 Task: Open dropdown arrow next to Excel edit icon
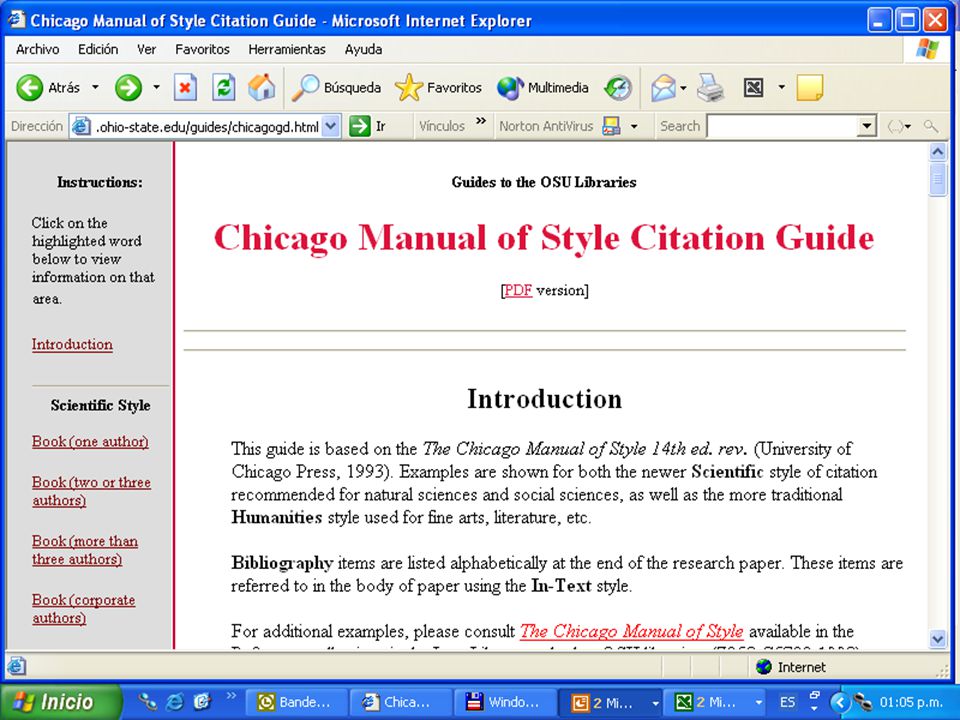[781, 88]
